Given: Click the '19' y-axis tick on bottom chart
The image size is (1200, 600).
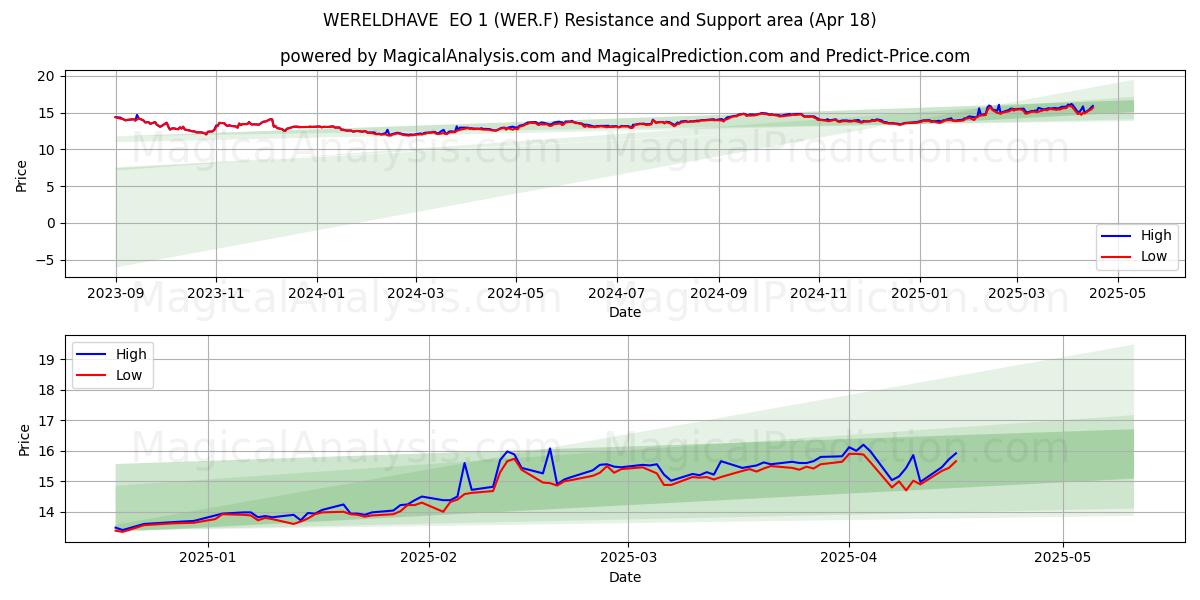Looking at the screenshot, I should [49, 360].
